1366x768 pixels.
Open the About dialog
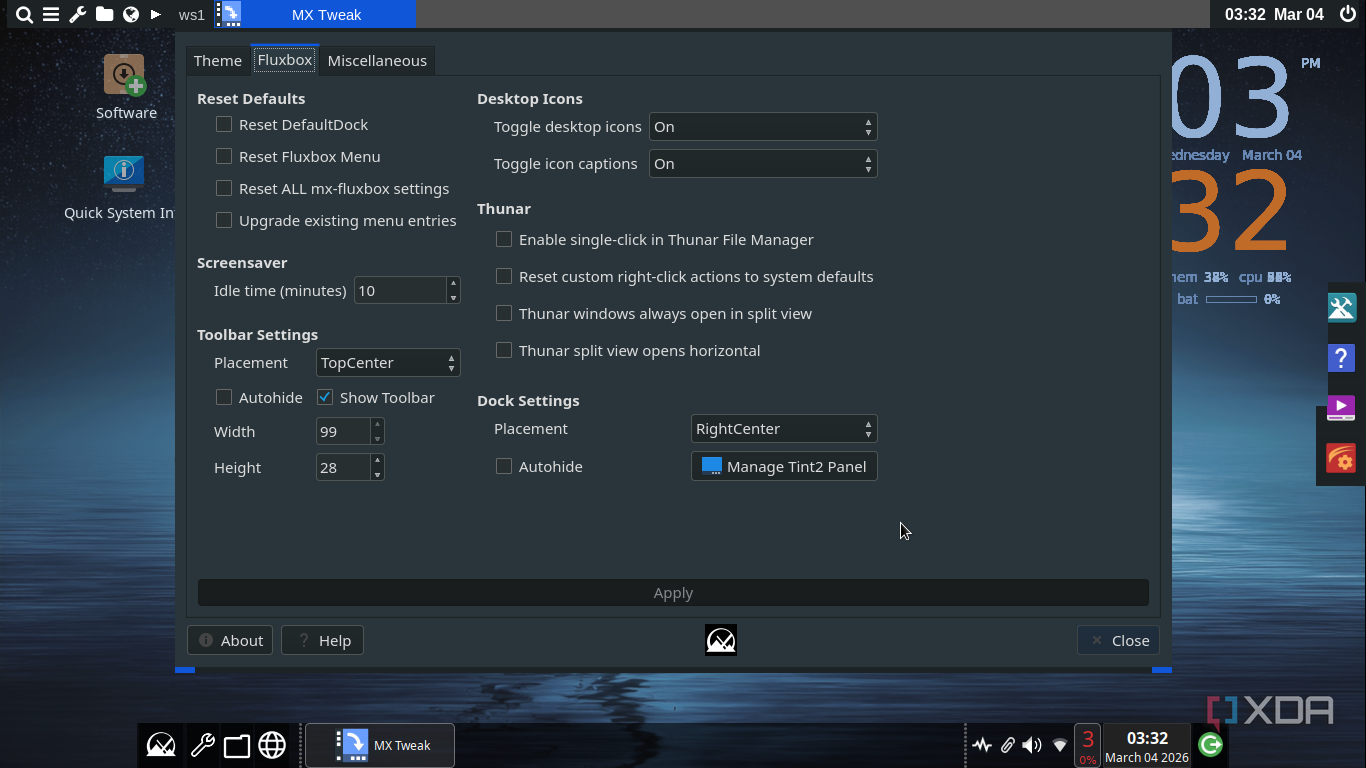tap(230, 640)
